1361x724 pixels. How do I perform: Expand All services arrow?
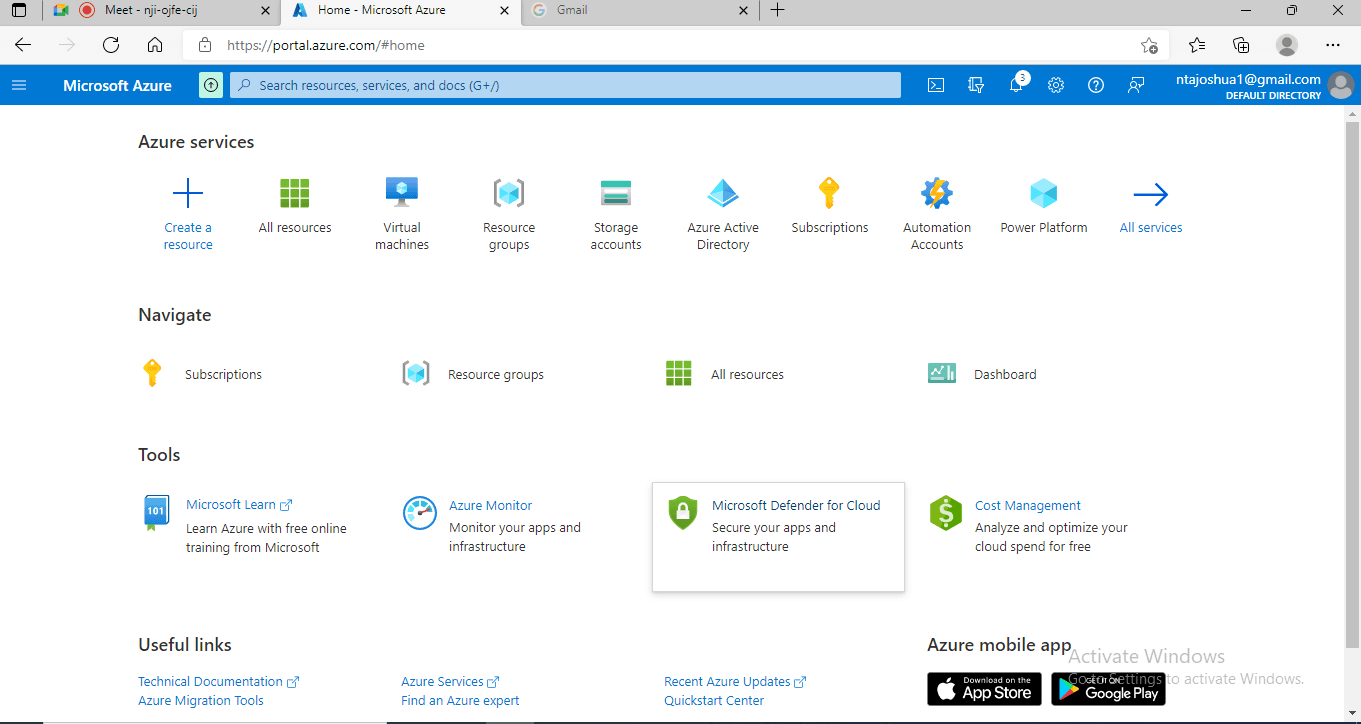tap(1151, 194)
